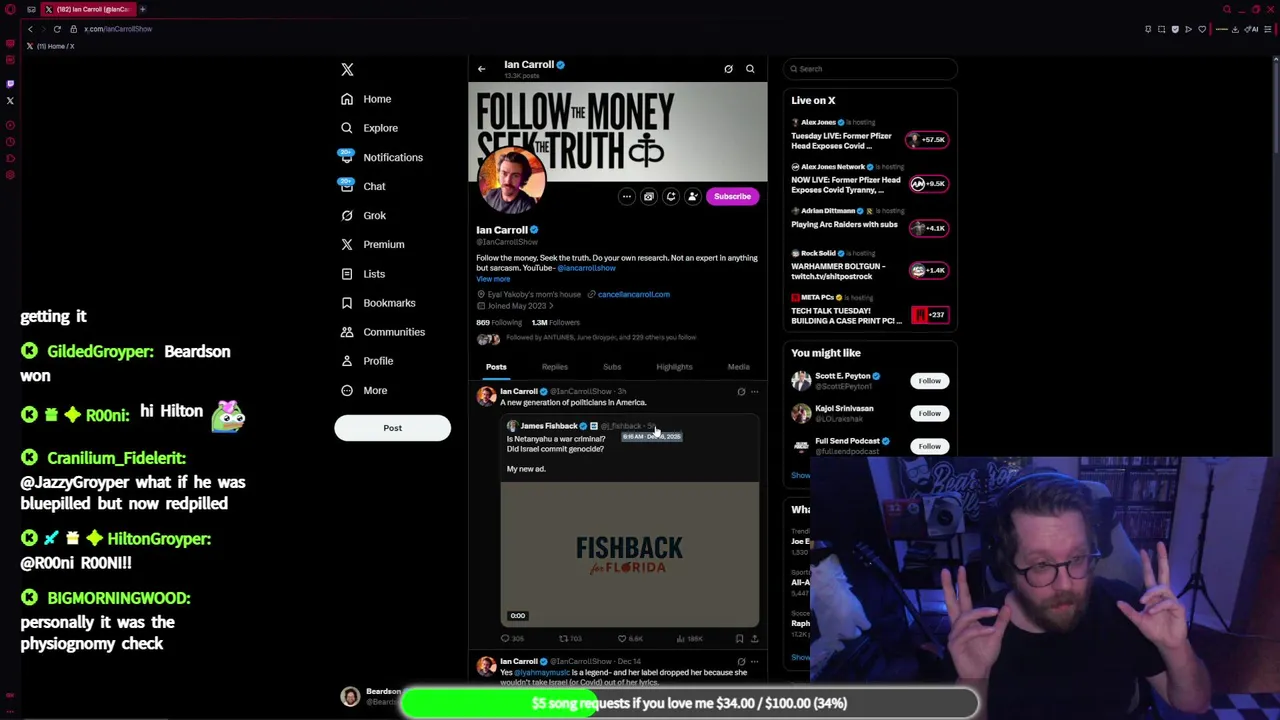Open the cancelIancarroll.com link
The width and height of the screenshot is (1280, 720).
633,294
